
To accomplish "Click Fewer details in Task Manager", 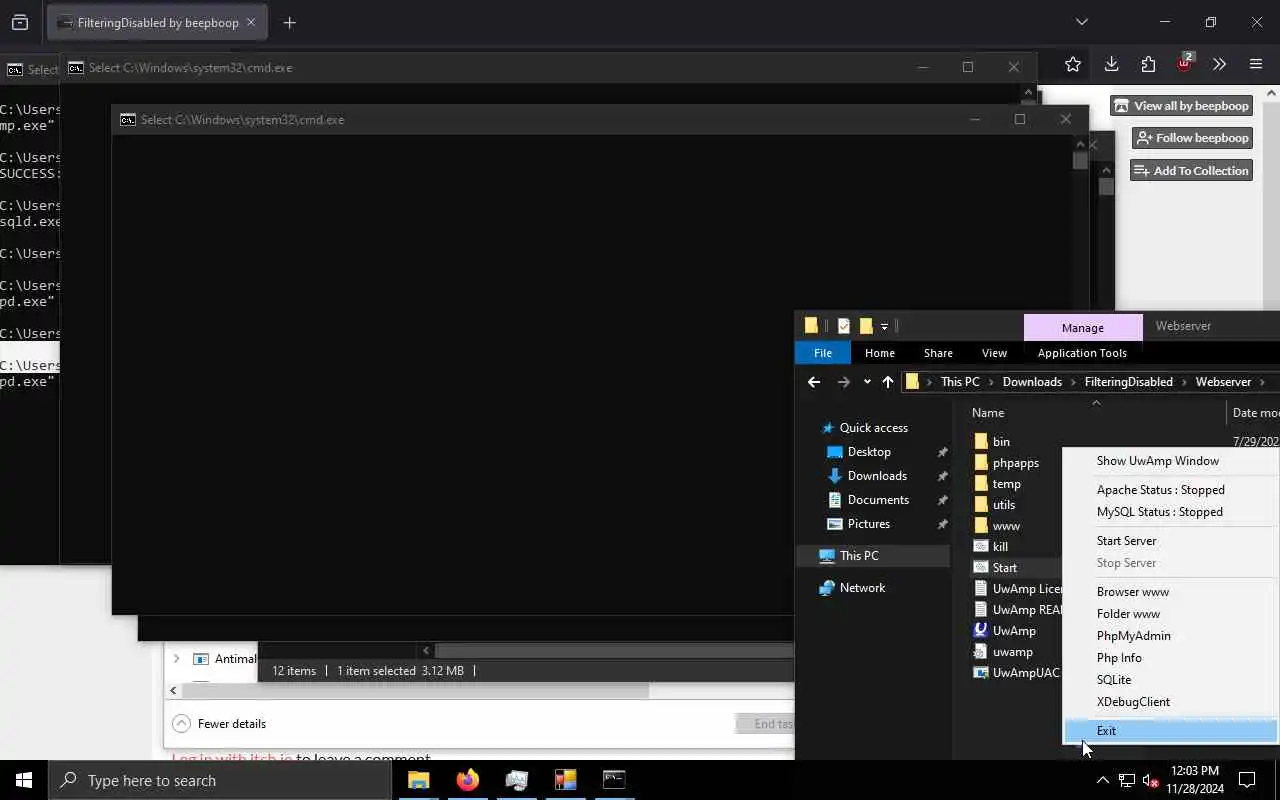I will [220, 724].
